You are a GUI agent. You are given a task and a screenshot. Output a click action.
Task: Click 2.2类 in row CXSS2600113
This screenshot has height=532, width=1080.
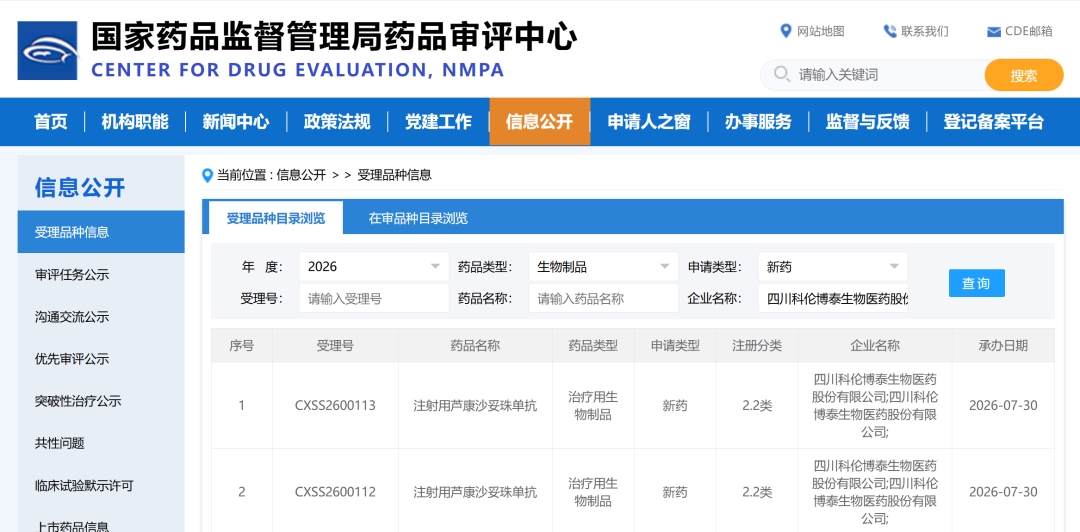757,405
